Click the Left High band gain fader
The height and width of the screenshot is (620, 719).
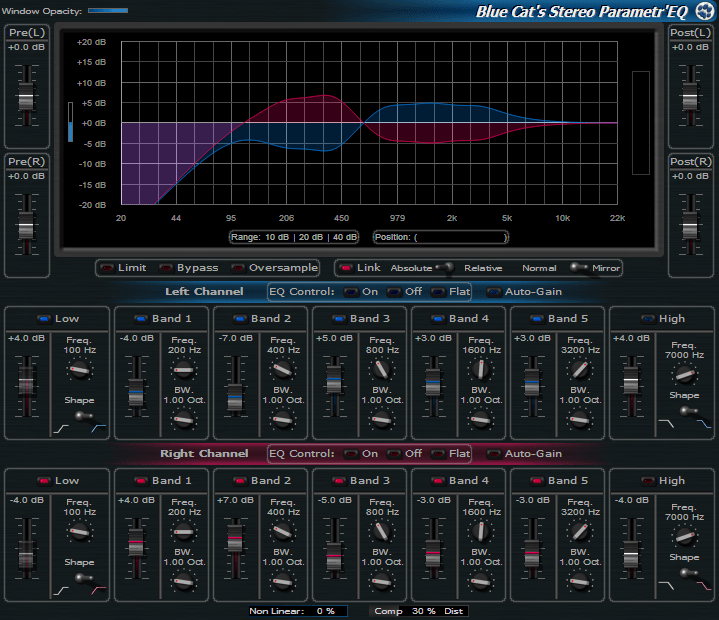pyautogui.click(x=631, y=380)
